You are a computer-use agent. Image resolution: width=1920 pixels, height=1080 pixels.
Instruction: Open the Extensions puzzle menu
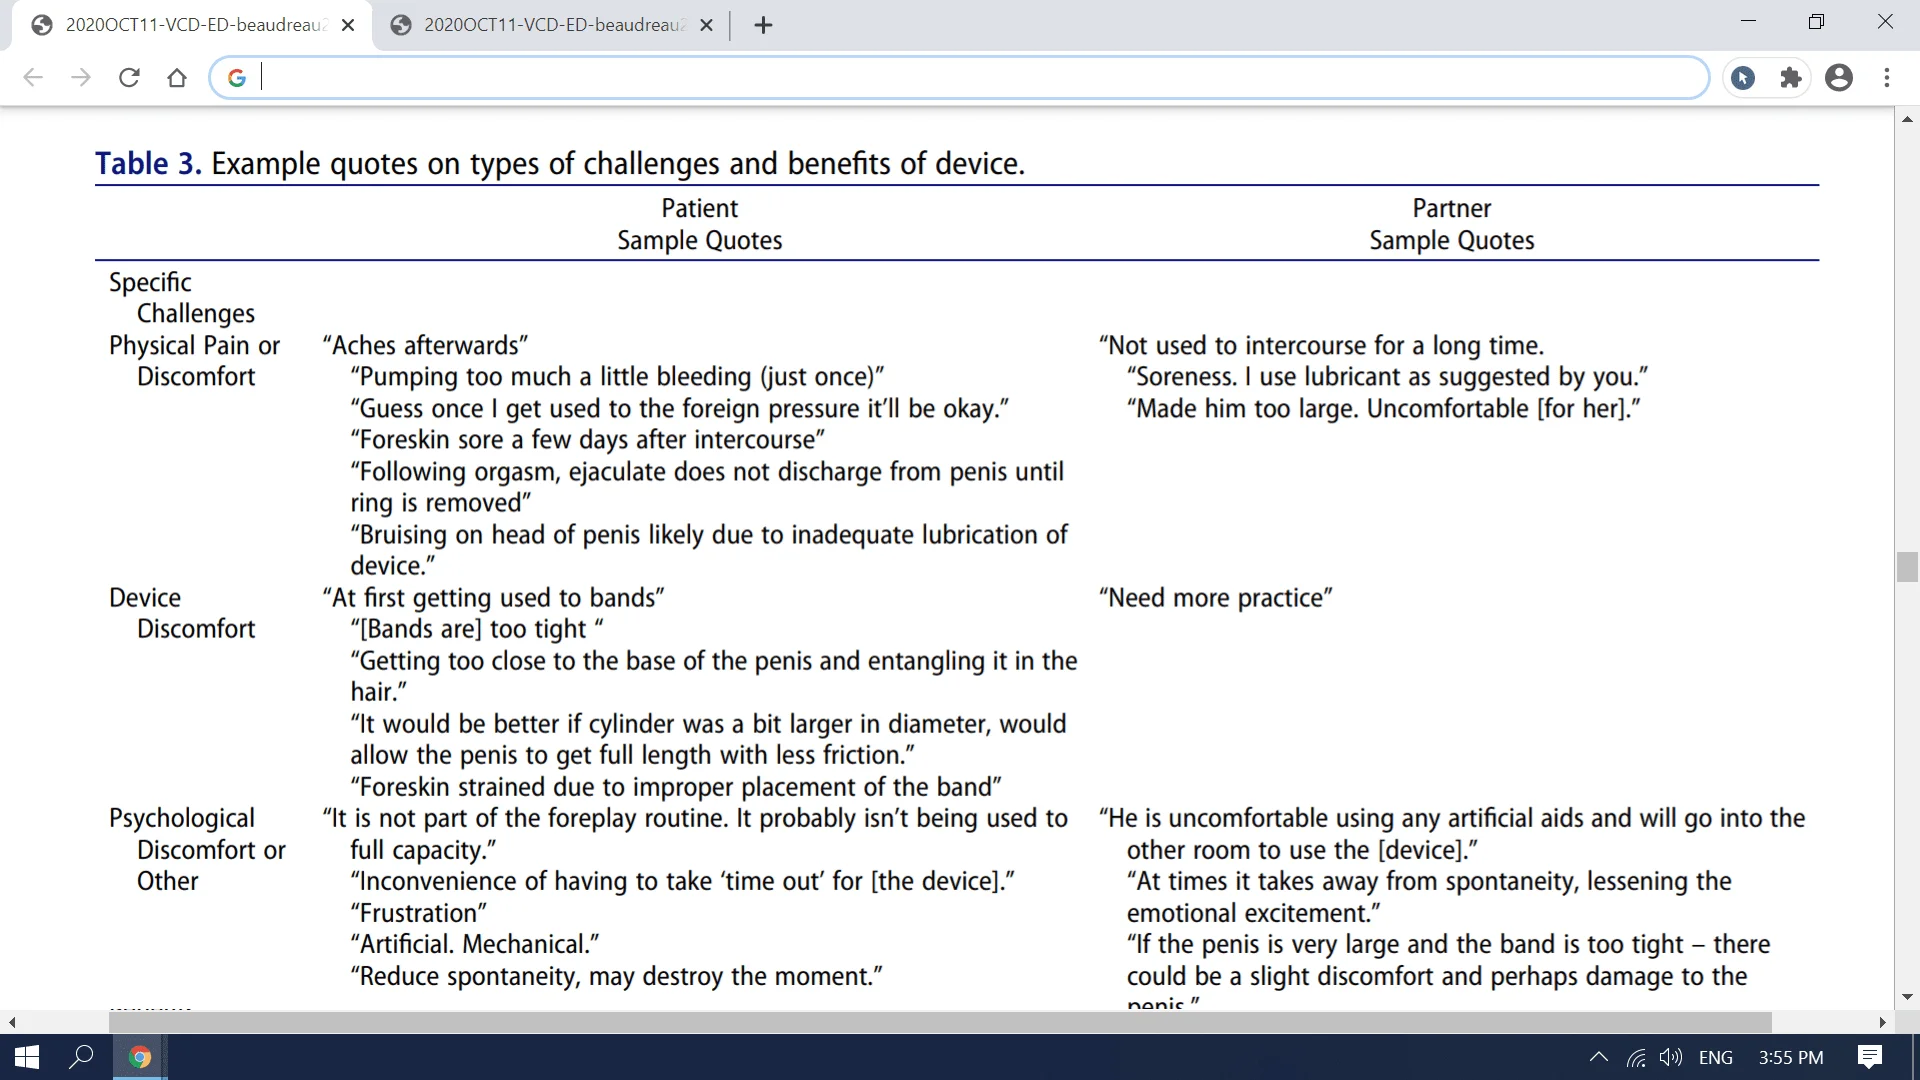1791,78
